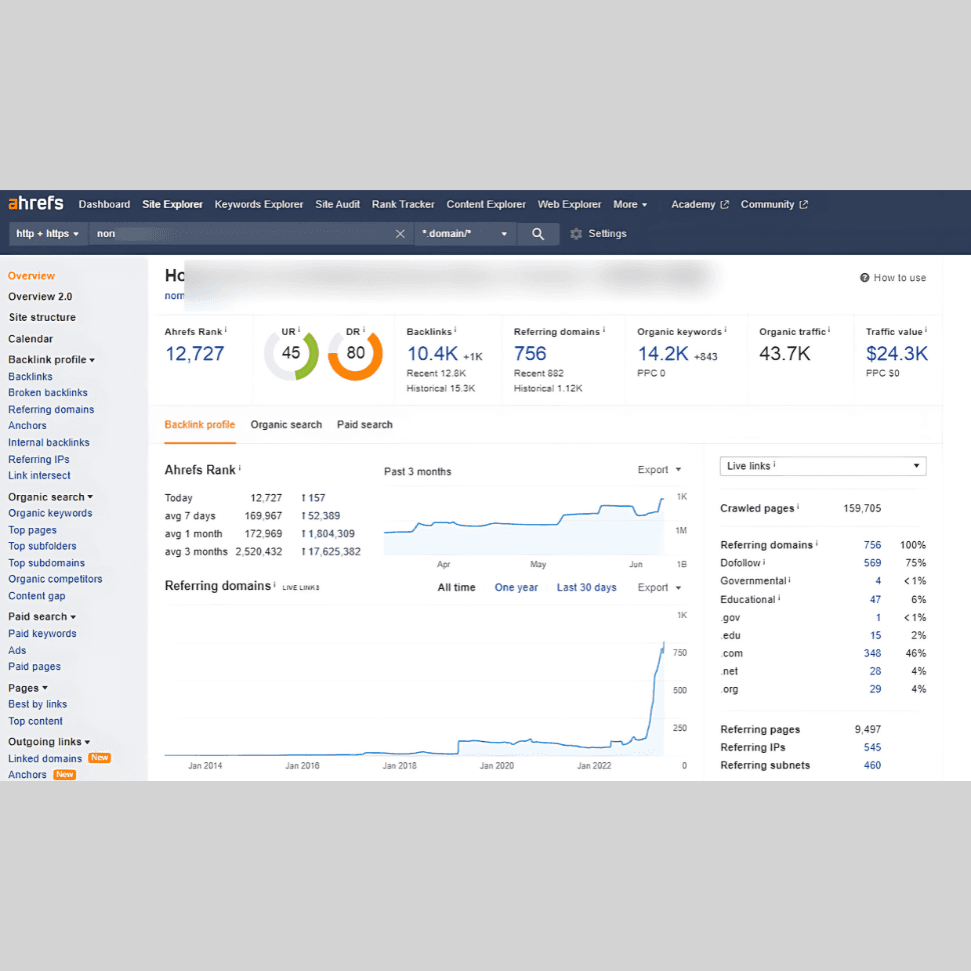The height and width of the screenshot is (971, 971).
Task: Open Organic keywords in sidebar
Action: point(50,513)
